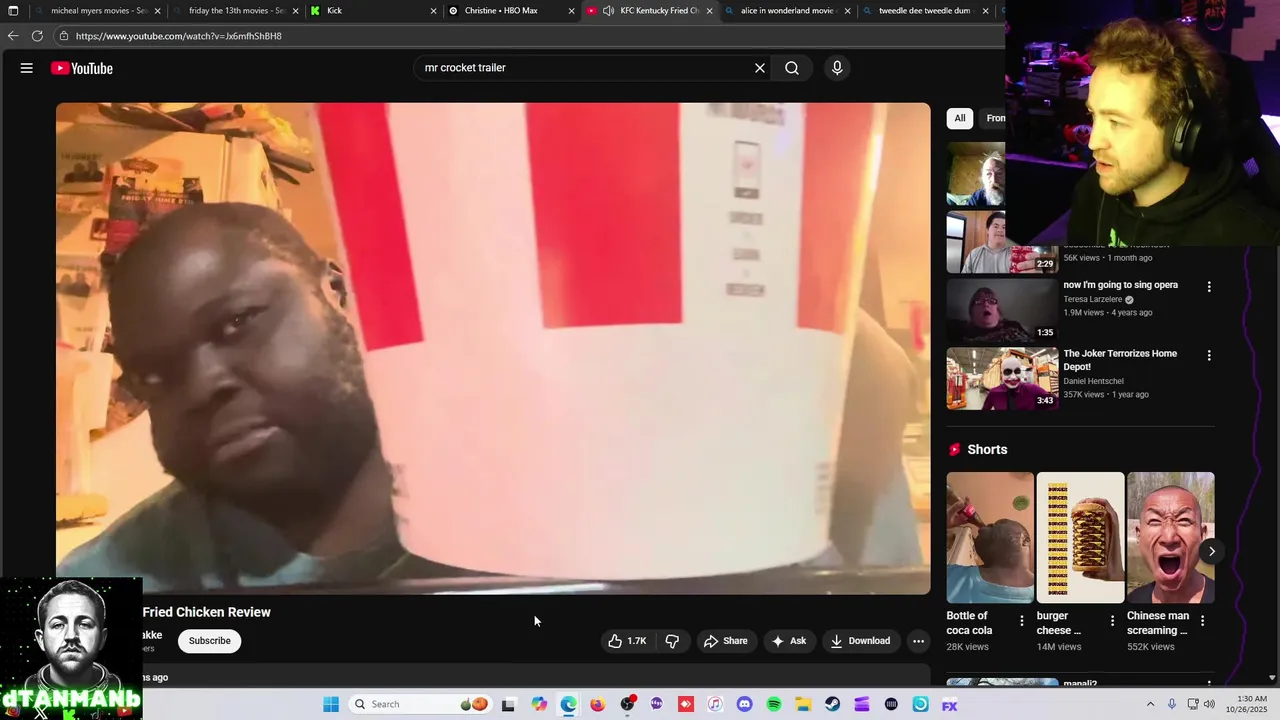1280x720 pixels.
Task: Click the search magnifier button
Action: coord(792,68)
